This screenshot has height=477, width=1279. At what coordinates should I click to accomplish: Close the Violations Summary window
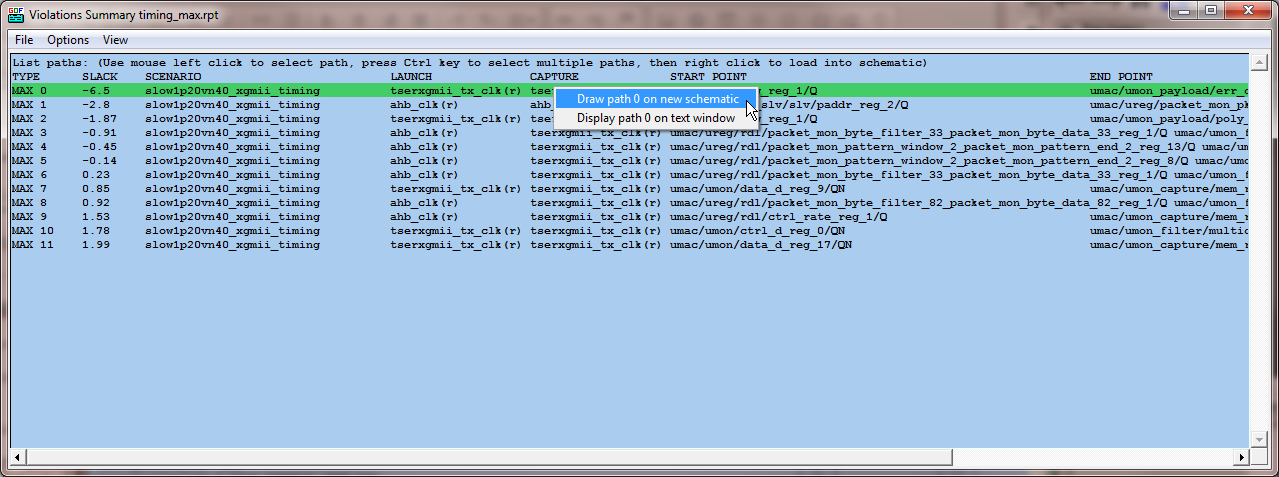[x=1248, y=10]
